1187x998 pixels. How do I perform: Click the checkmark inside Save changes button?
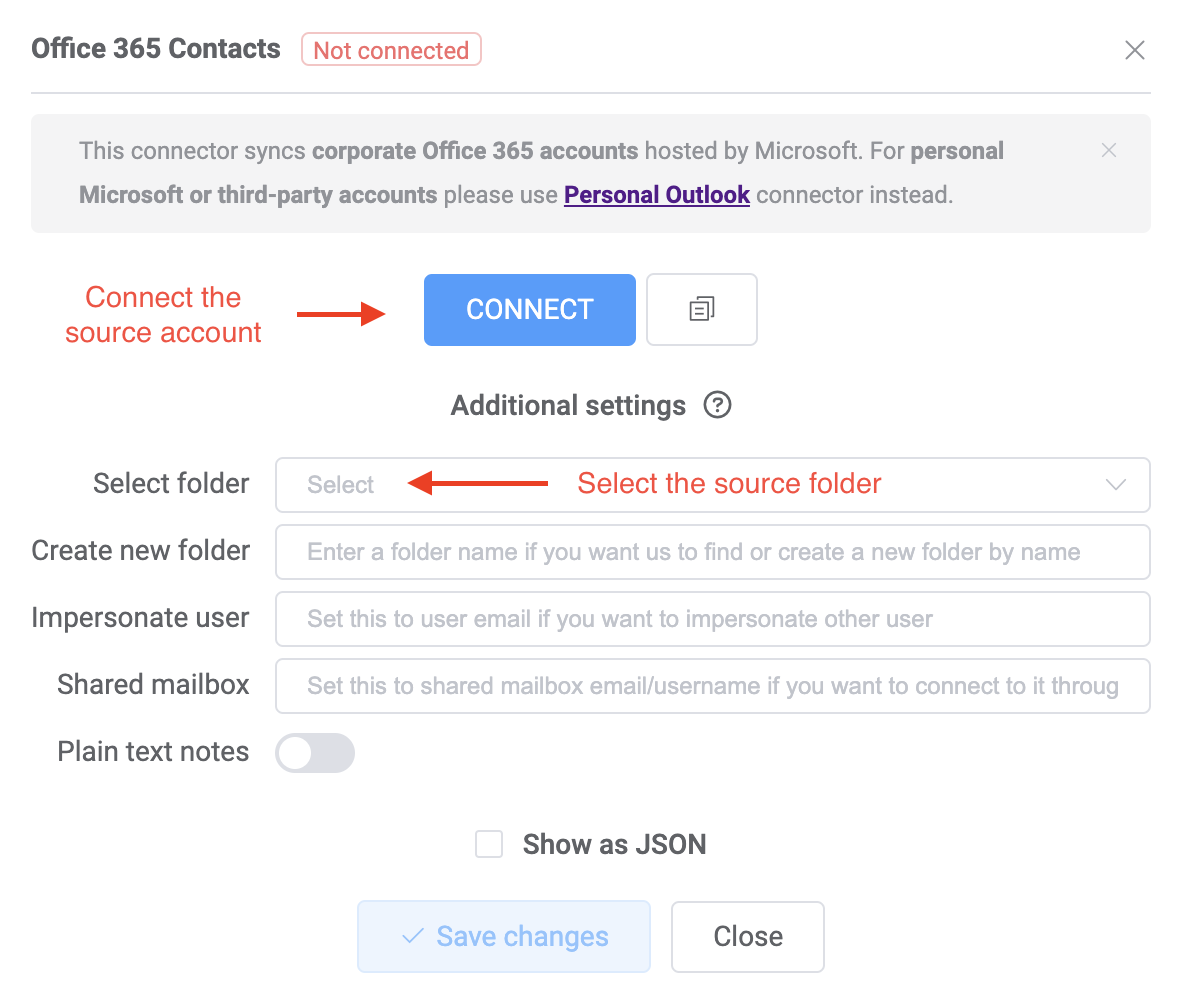pyautogui.click(x=411, y=936)
